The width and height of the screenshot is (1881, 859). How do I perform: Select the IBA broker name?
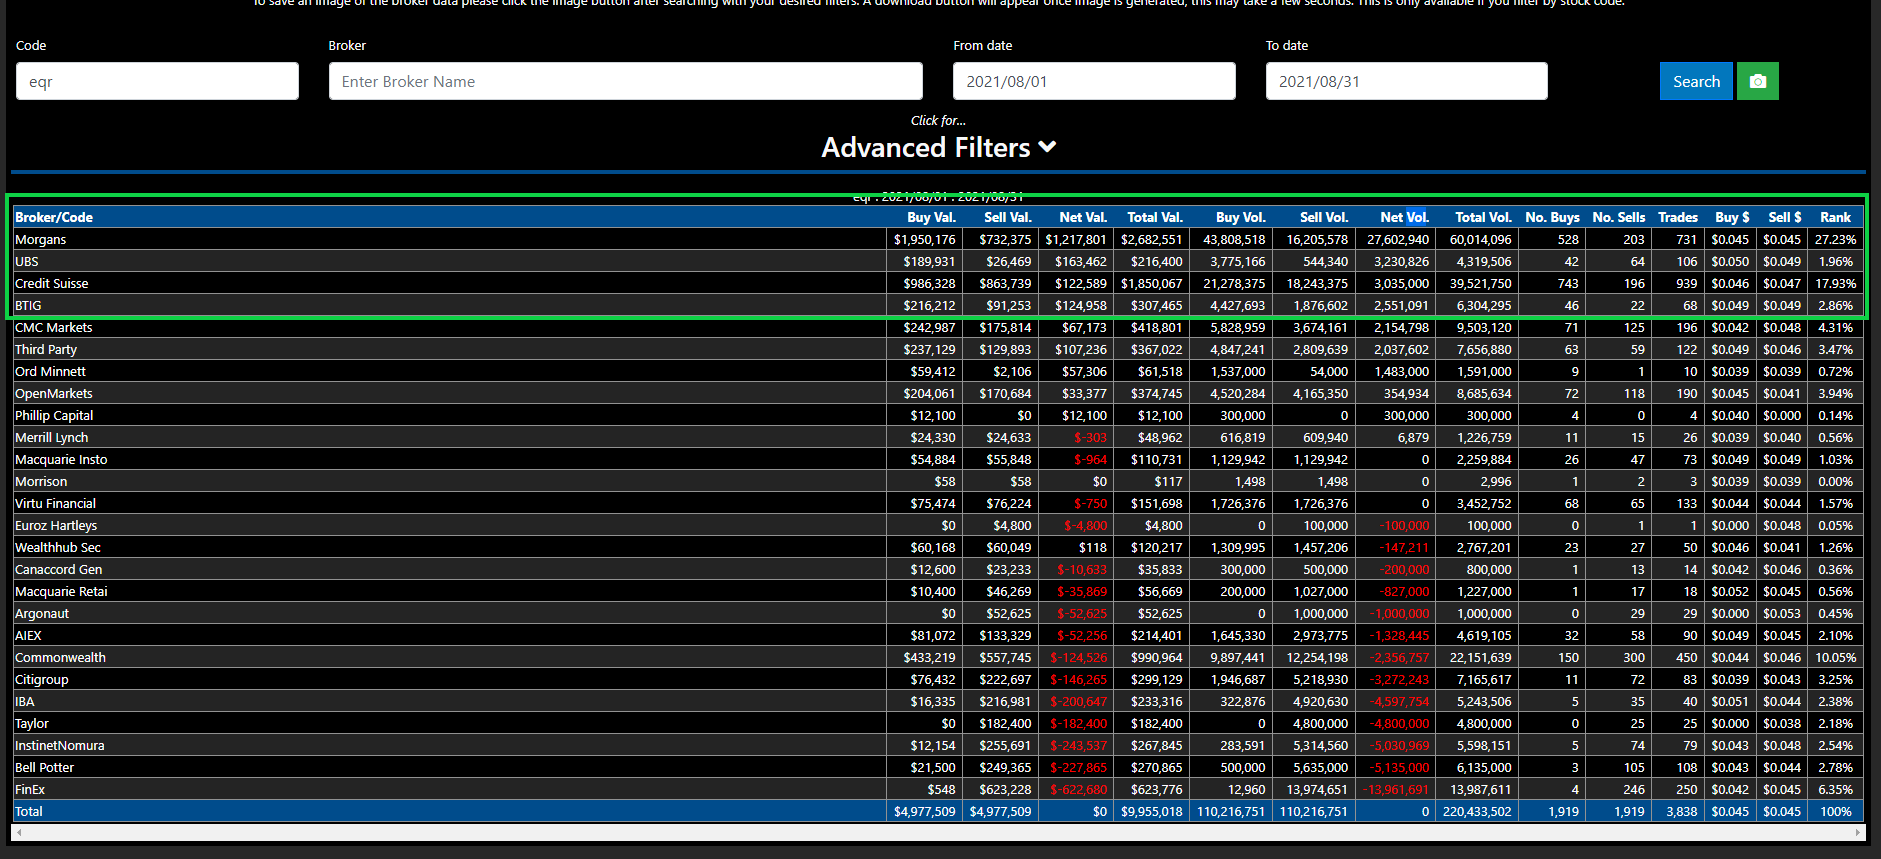click(25, 702)
